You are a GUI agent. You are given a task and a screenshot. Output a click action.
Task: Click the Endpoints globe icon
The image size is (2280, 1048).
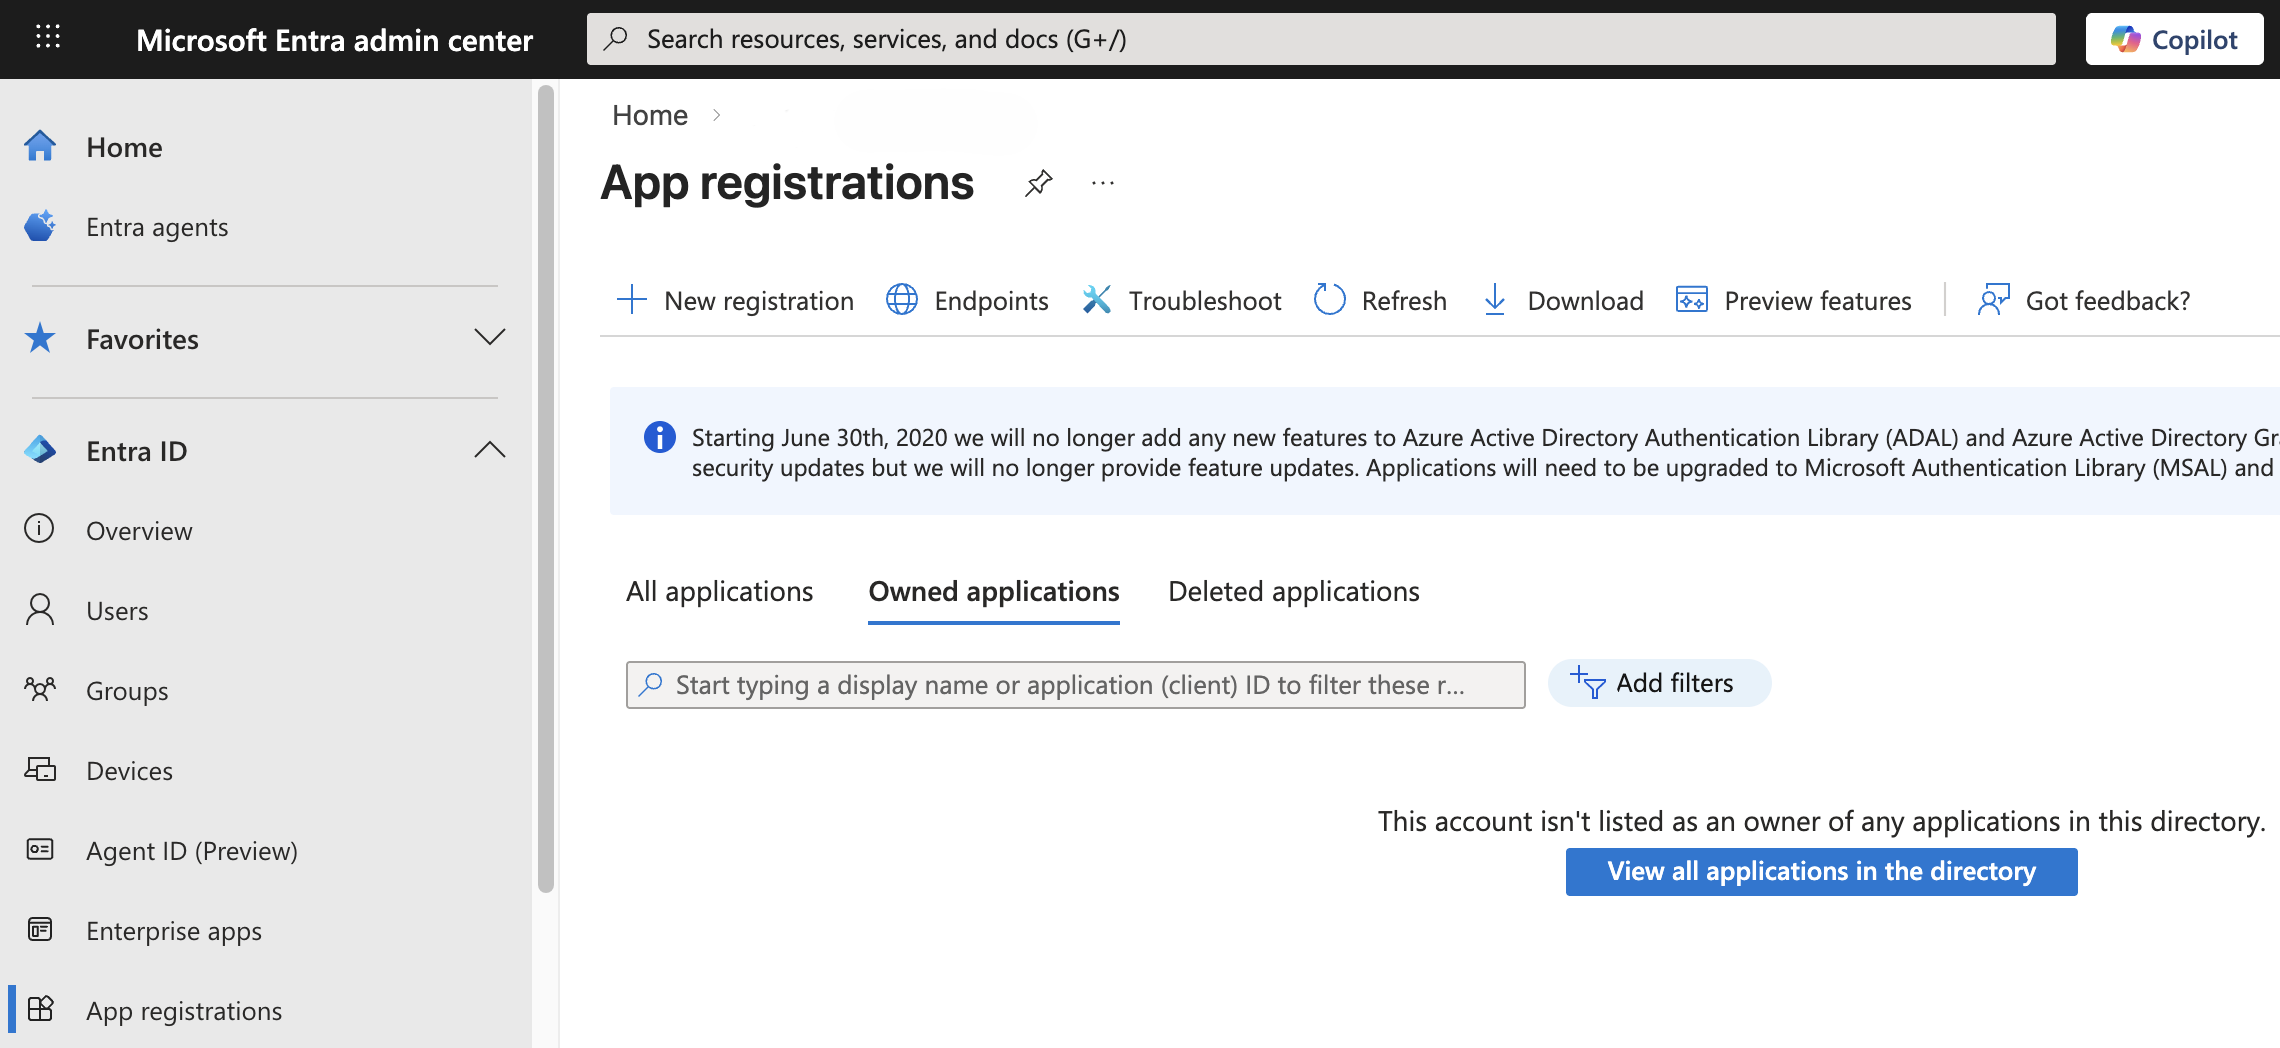click(902, 300)
